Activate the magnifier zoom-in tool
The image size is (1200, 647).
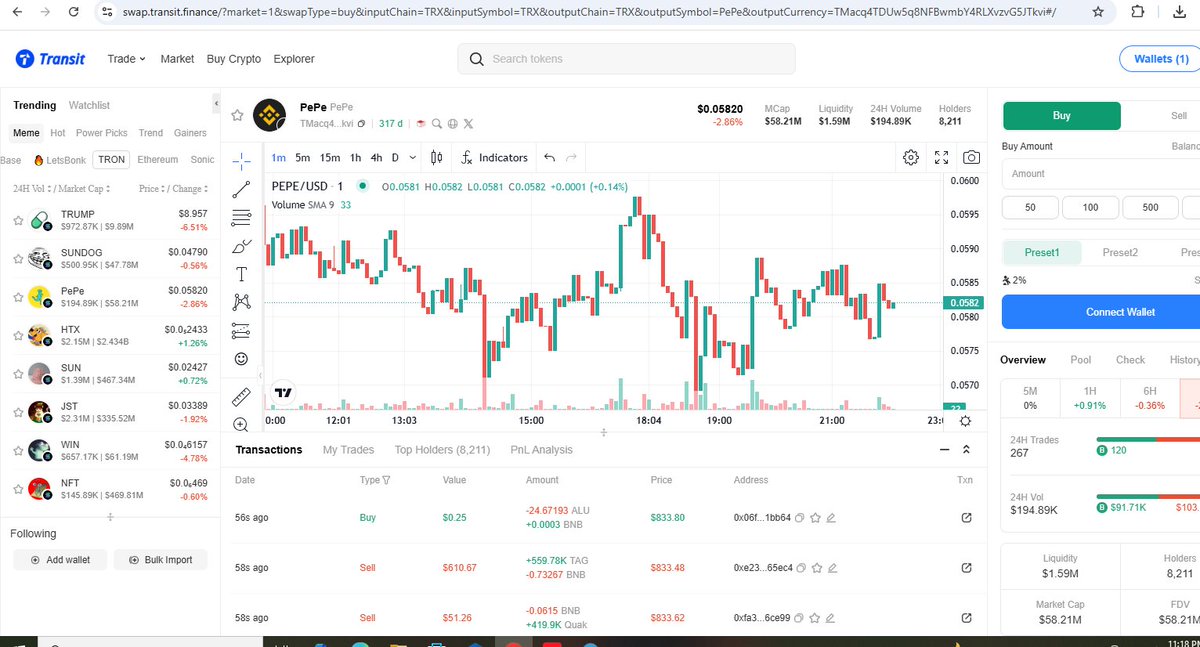coord(241,423)
